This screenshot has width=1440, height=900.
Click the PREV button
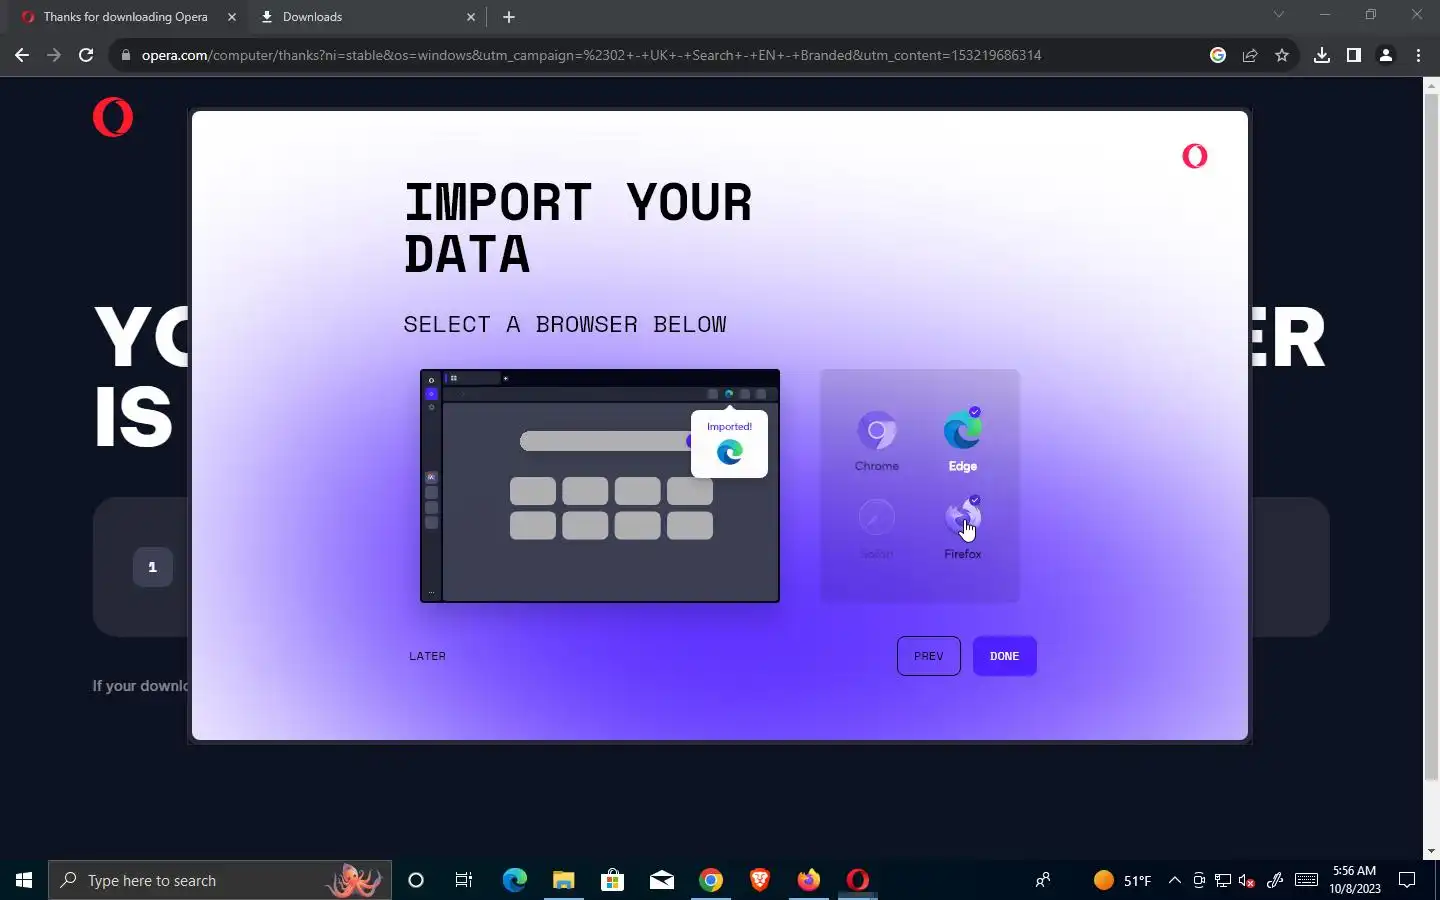929,656
